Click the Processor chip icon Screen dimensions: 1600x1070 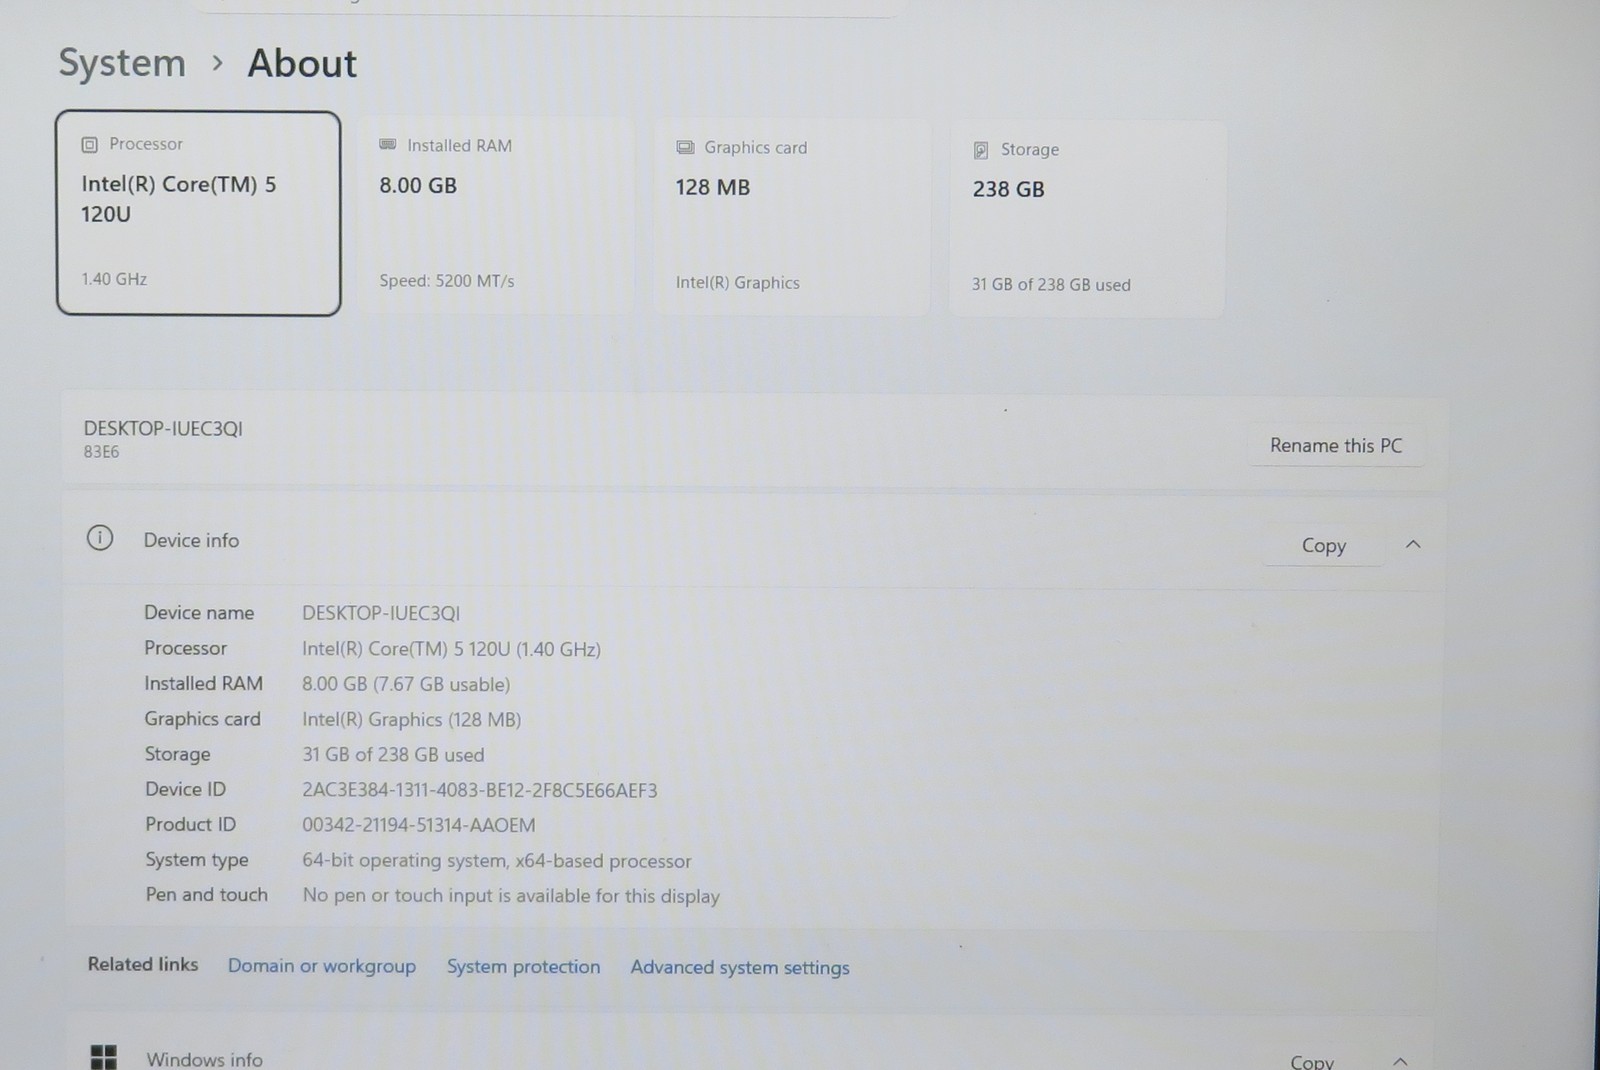[x=89, y=145]
